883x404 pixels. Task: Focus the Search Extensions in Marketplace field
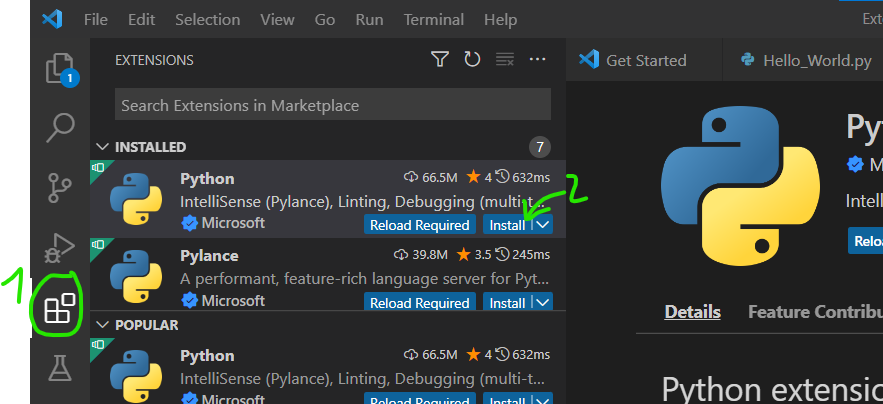(x=333, y=104)
